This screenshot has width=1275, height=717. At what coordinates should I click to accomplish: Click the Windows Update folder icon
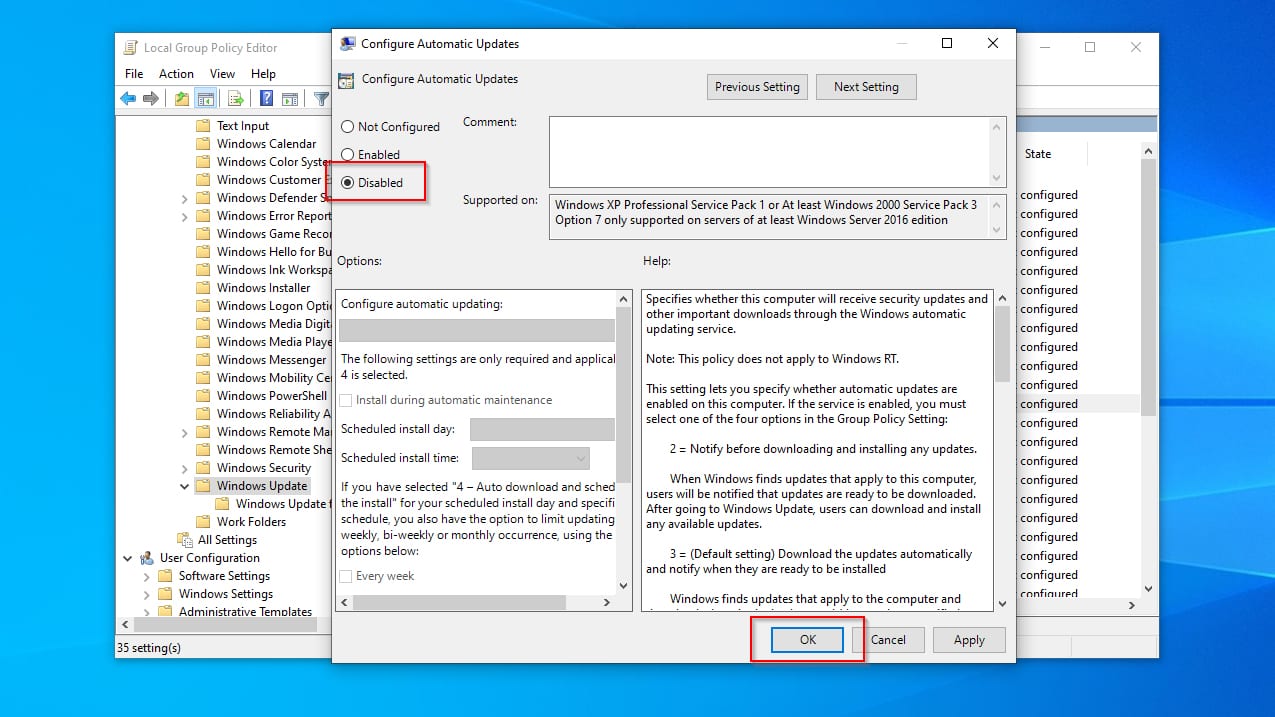click(x=203, y=486)
